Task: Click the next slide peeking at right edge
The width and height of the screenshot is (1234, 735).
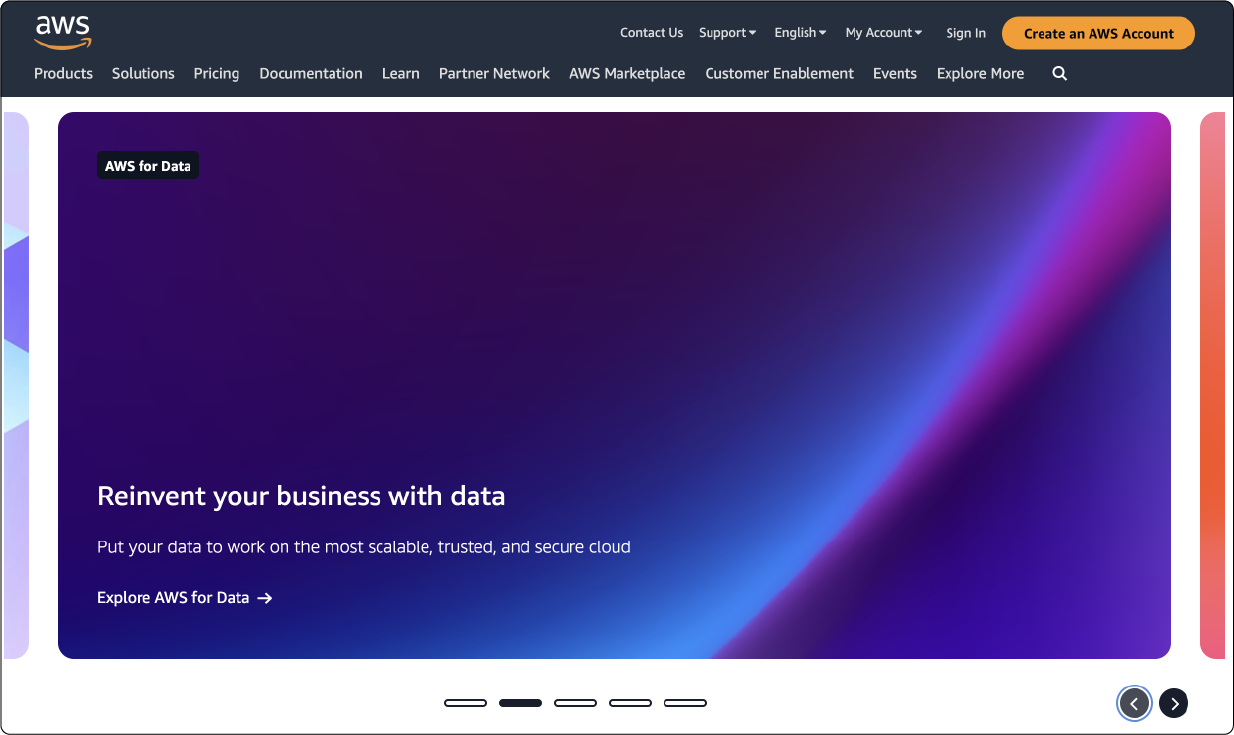Action: [x=1212, y=385]
